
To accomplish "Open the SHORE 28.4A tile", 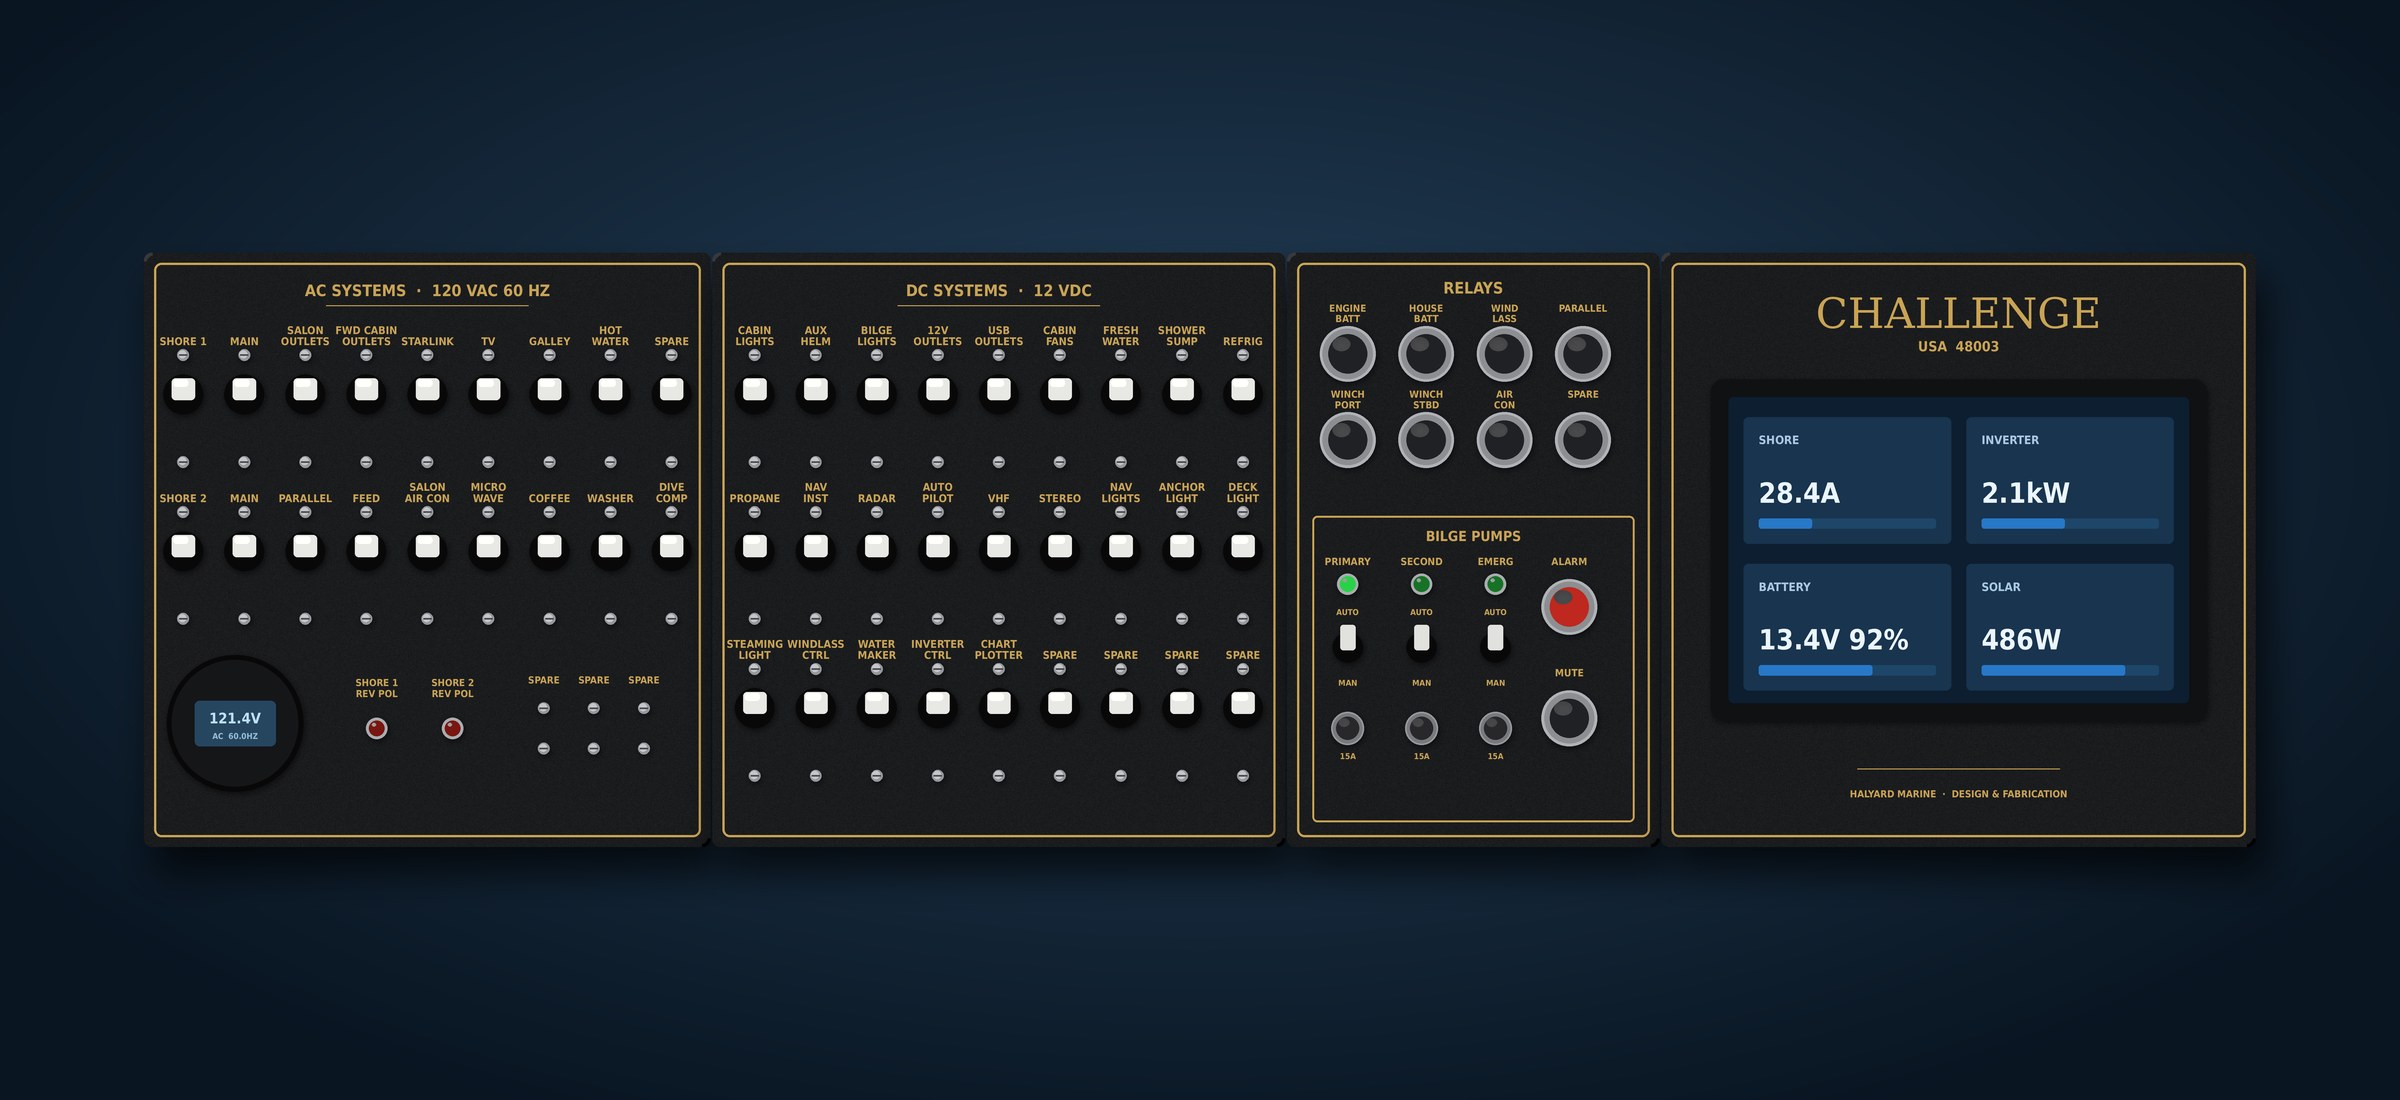I will click(1847, 481).
